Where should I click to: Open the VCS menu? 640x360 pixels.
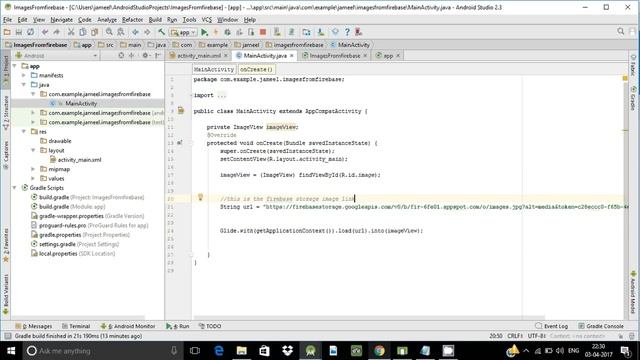point(207,20)
